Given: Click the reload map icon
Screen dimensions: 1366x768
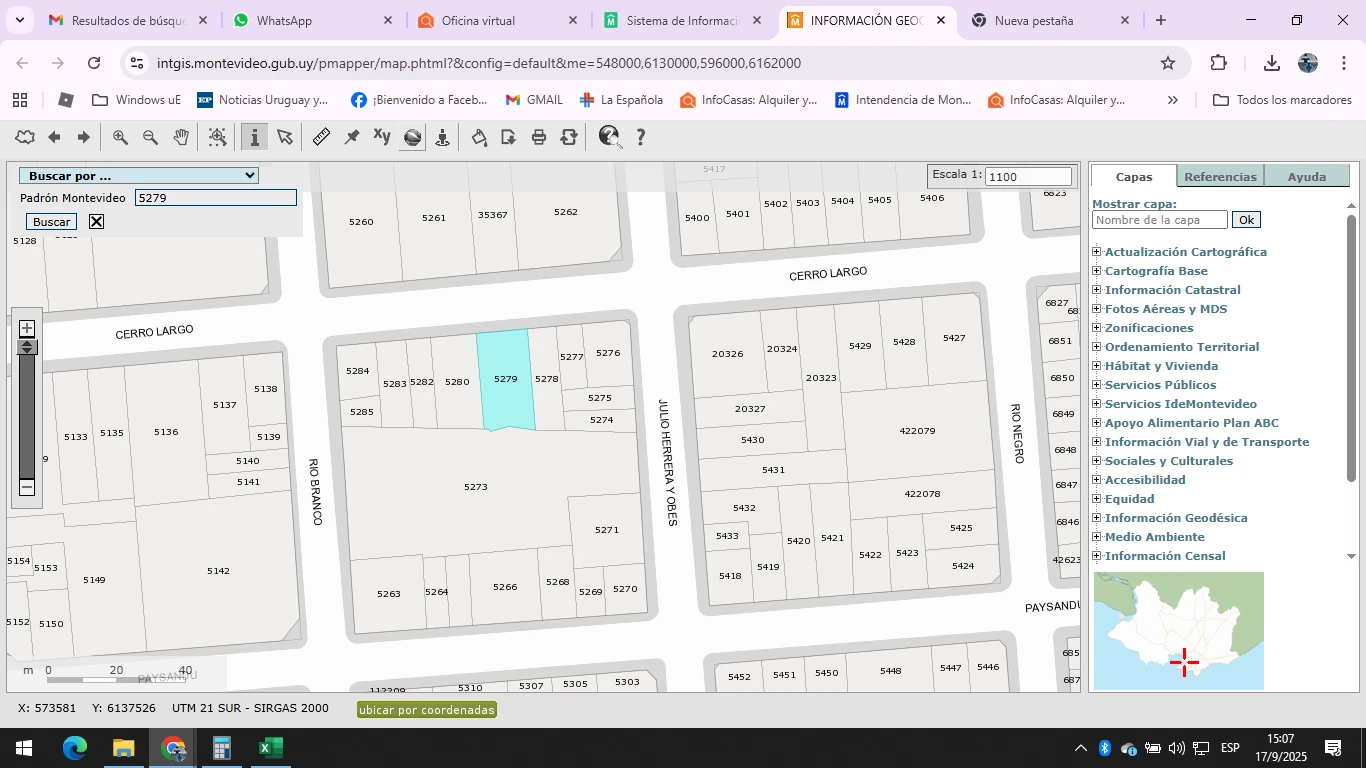Looking at the screenshot, I should click(x=569, y=137).
